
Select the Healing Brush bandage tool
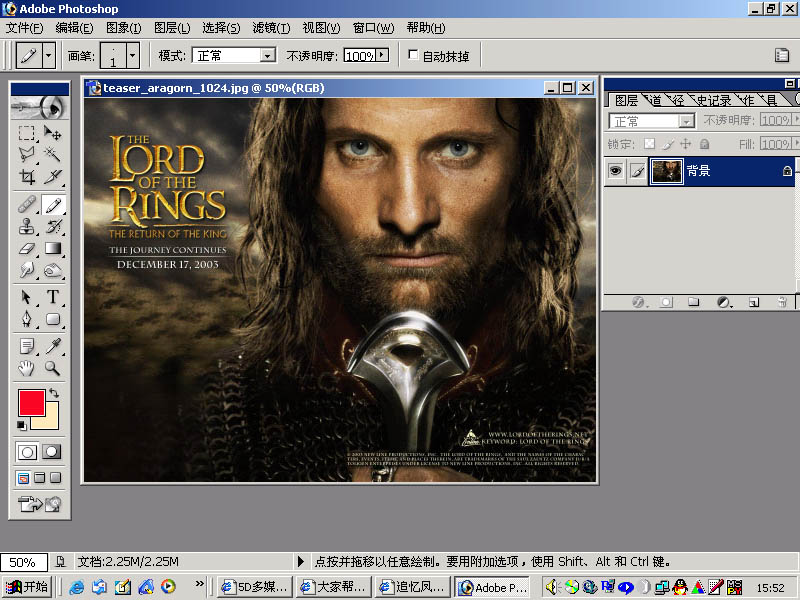pyautogui.click(x=27, y=205)
